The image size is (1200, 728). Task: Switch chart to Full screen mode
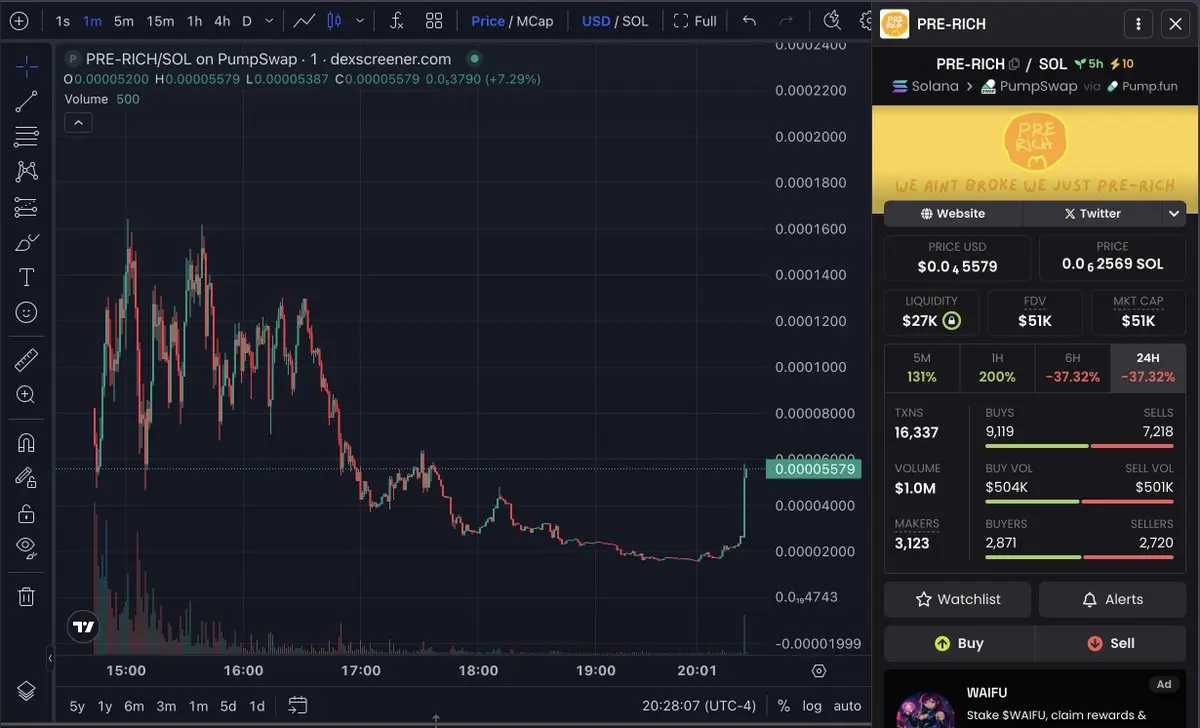pos(695,20)
